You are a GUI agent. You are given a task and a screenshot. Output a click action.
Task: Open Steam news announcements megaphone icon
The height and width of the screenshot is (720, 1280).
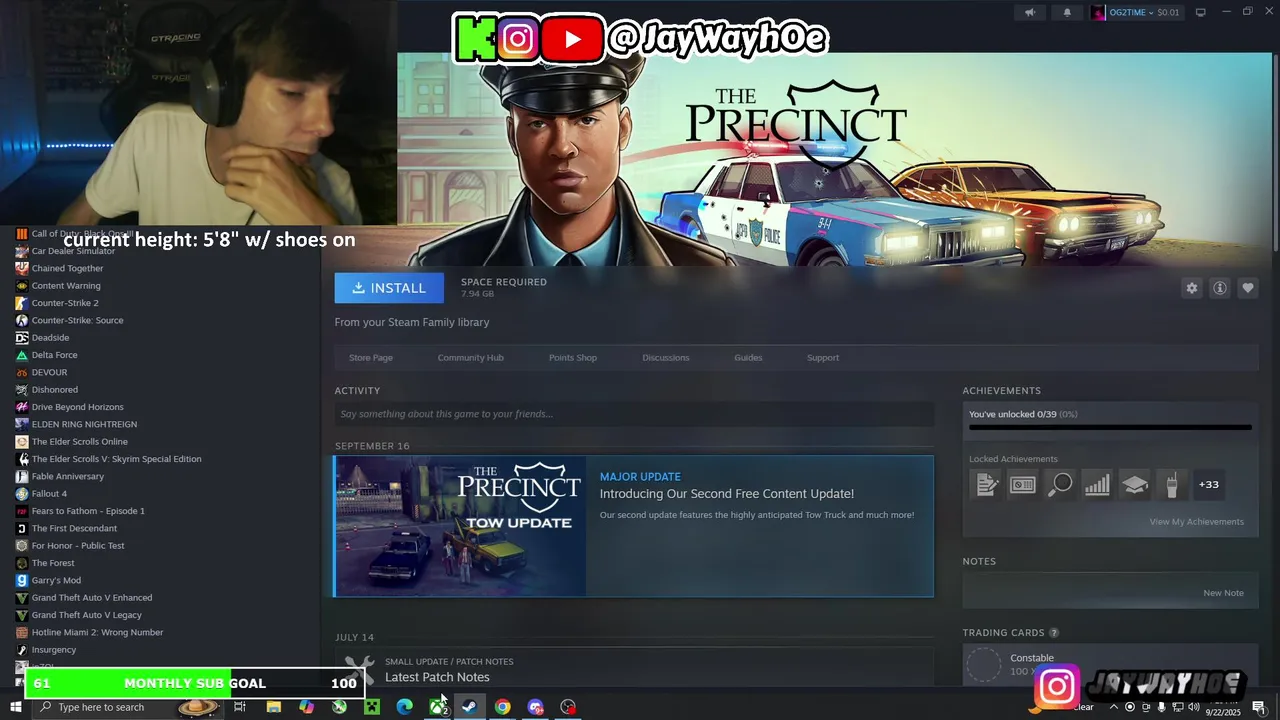(1030, 12)
